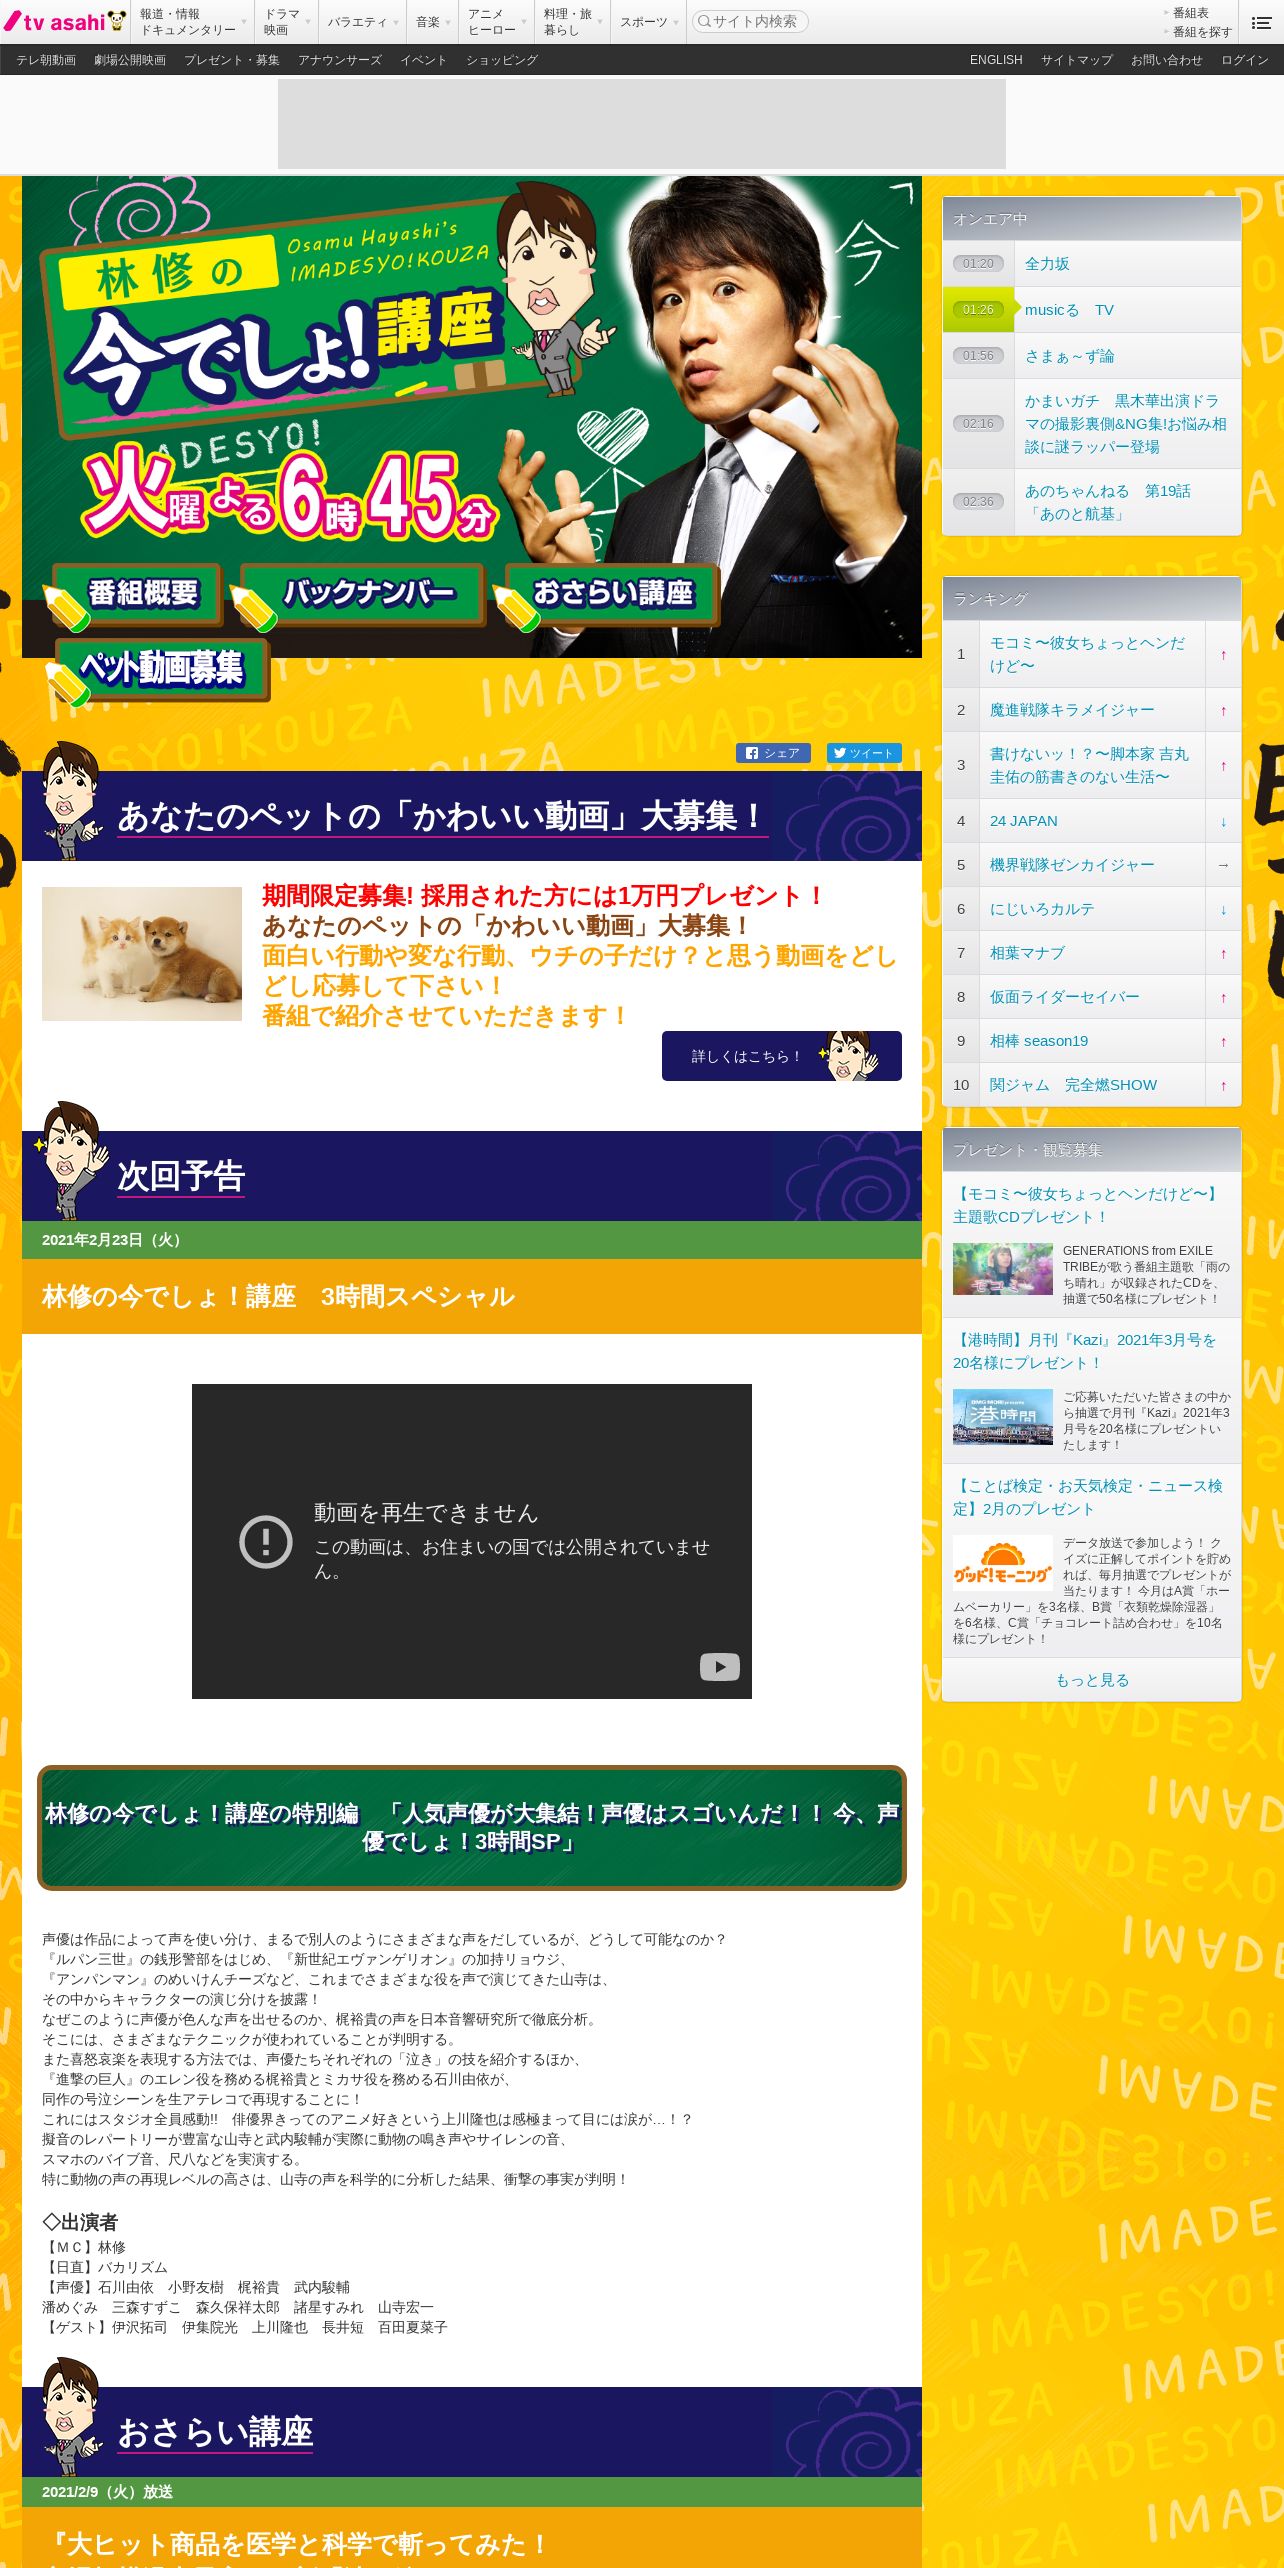Image resolution: width=1284 pixels, height=2568 pixels.
Task: Select テレ朝動画 in the sub navigation
Action: tap(46, 60)
